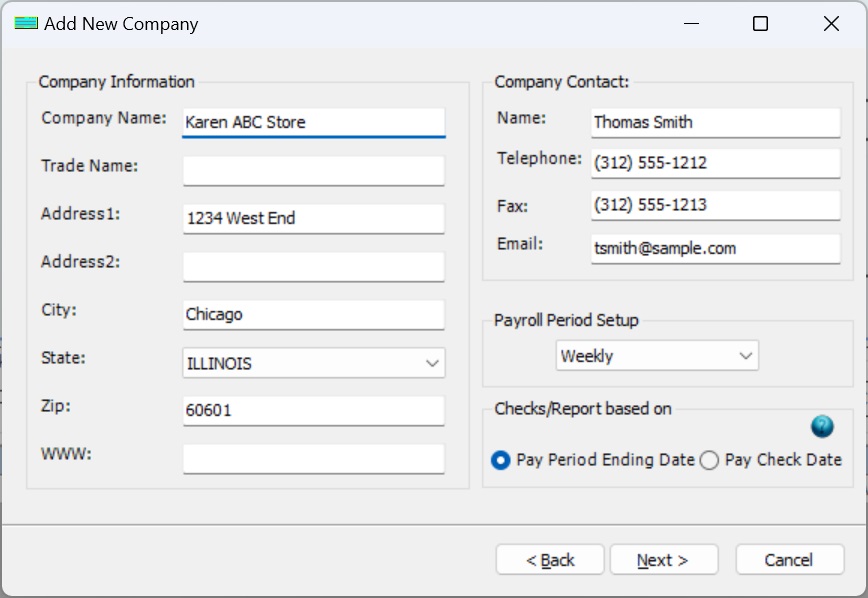Click into the empty Address2 field

[x=312, y=266]
